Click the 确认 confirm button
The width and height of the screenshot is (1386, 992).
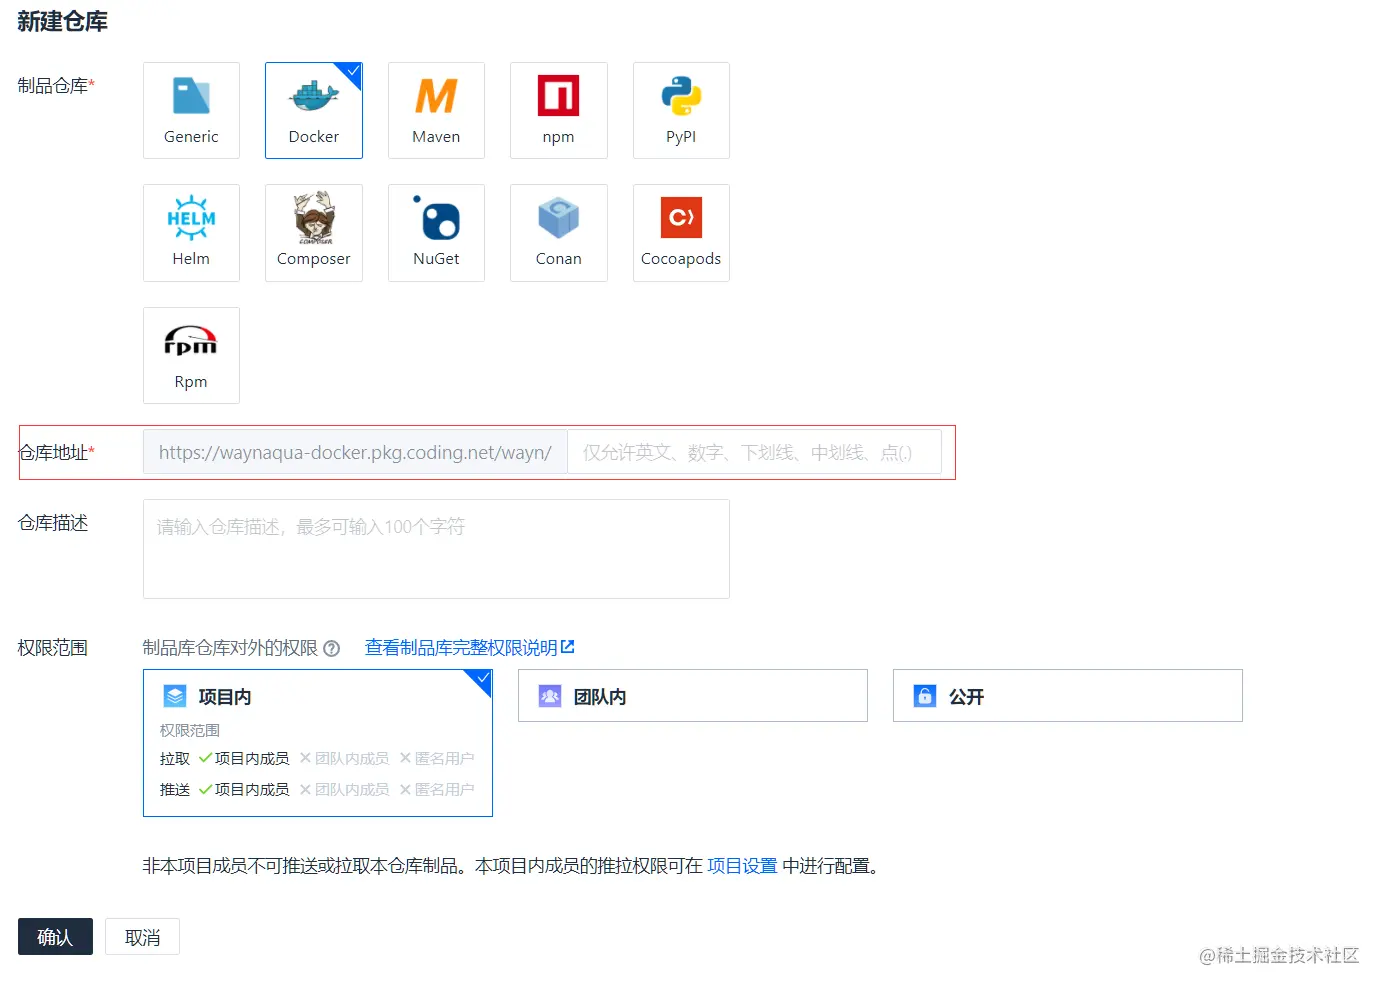point(55,937)
